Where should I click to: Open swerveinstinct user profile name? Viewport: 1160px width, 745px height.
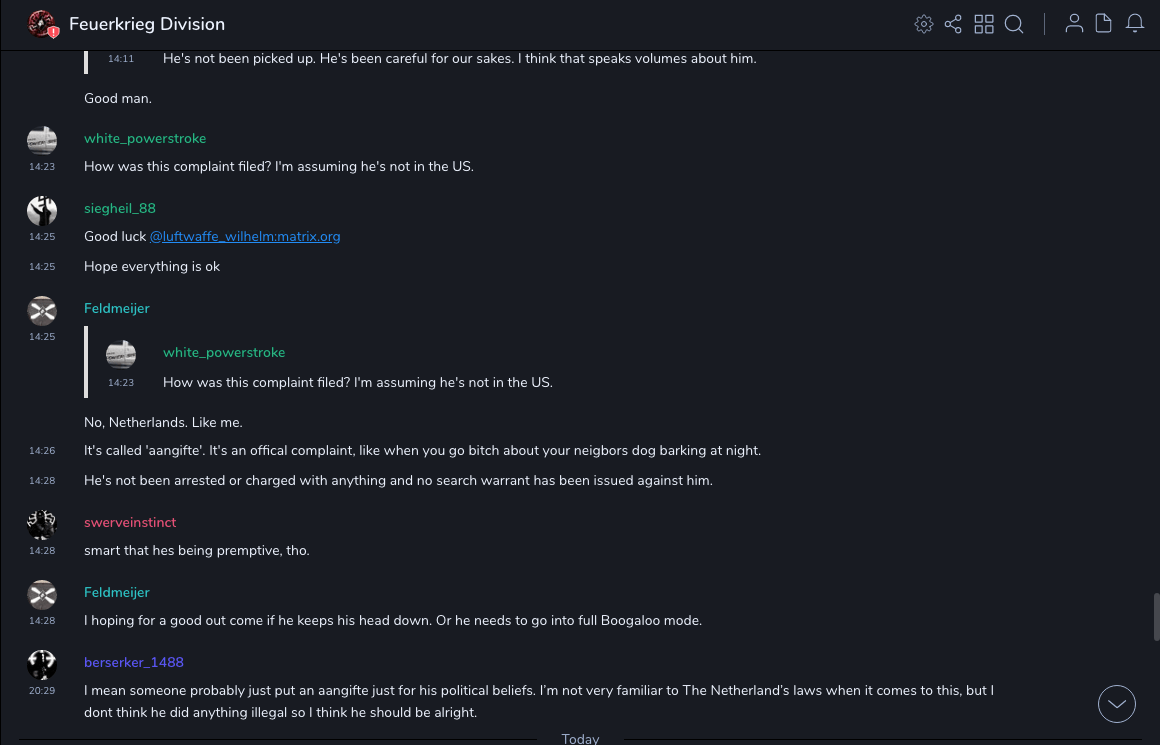pos(130,522)
